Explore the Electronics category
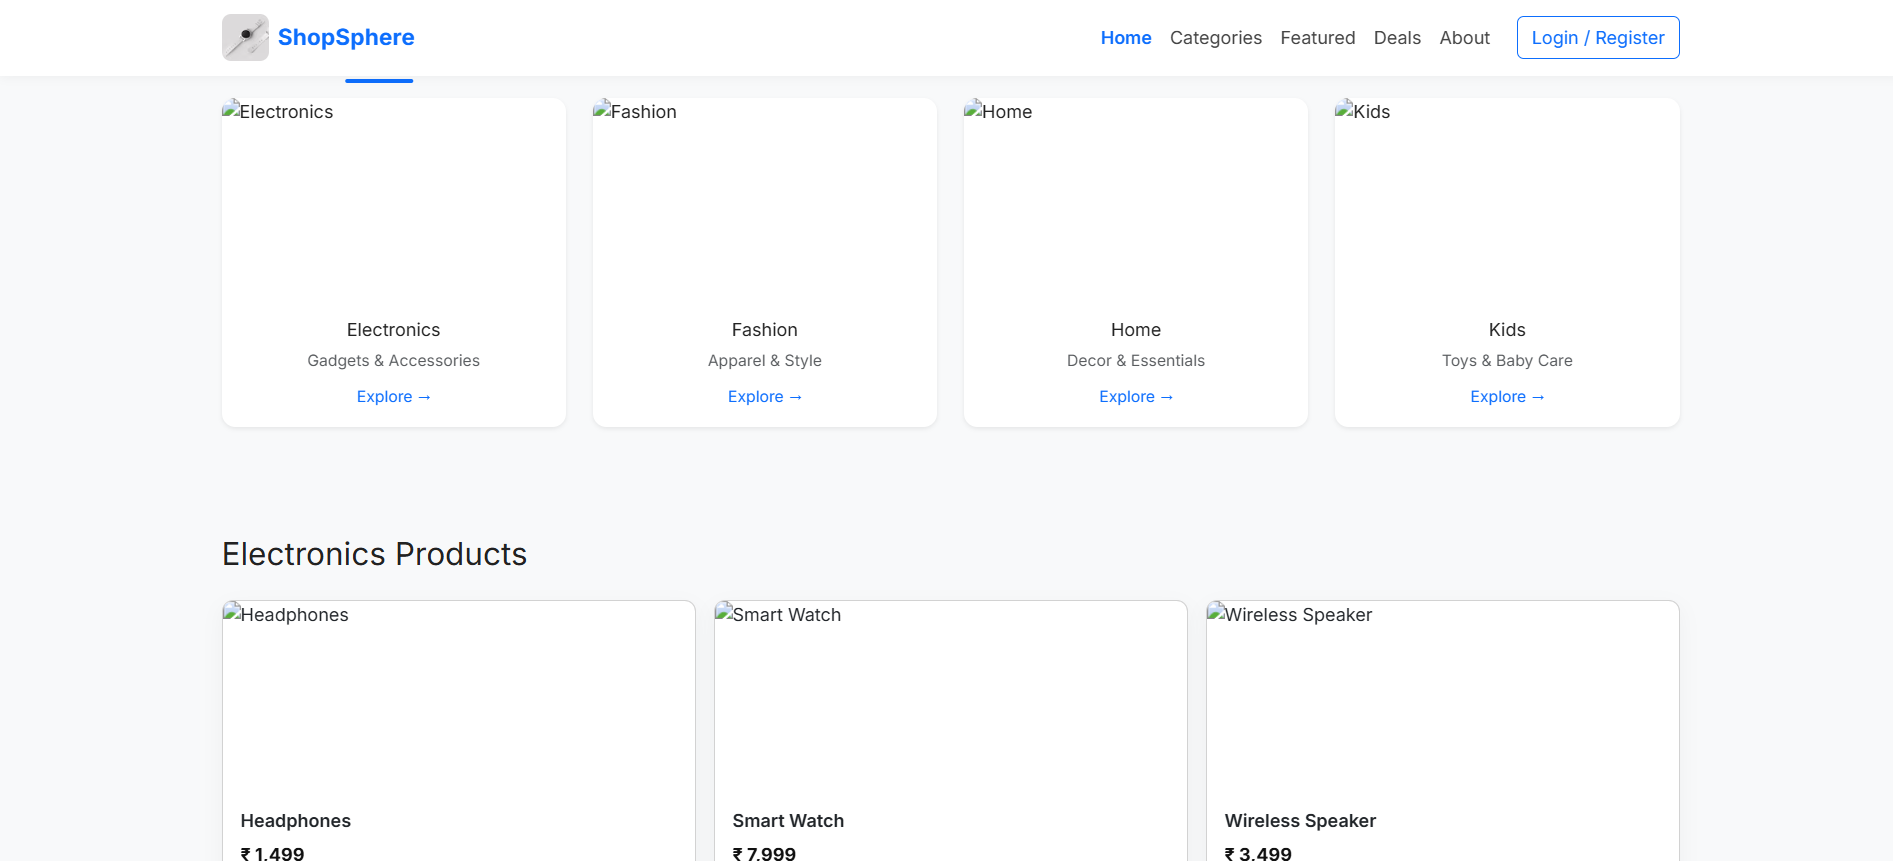Screen dimensions: 1893x861 click(393, 397)
